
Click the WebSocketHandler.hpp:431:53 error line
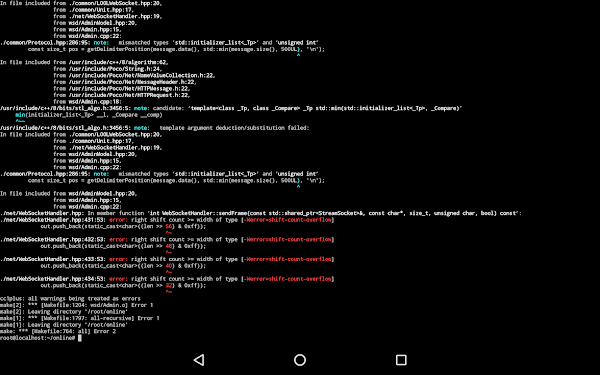(x=167, y=220)
